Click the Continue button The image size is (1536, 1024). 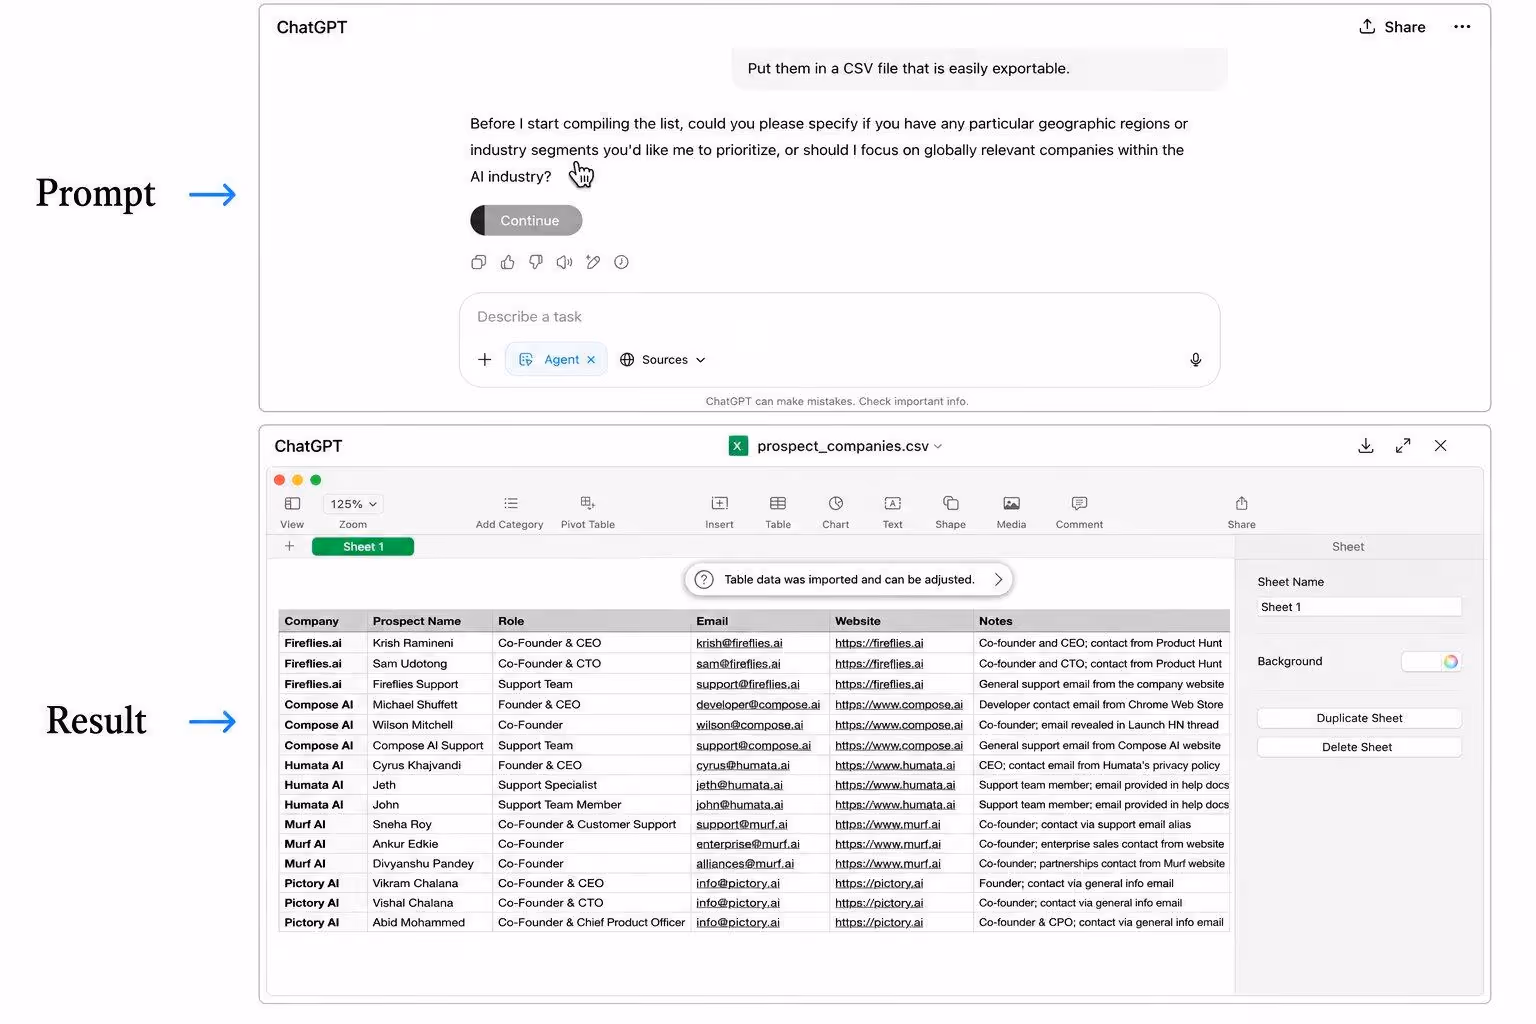coord(526,220)
